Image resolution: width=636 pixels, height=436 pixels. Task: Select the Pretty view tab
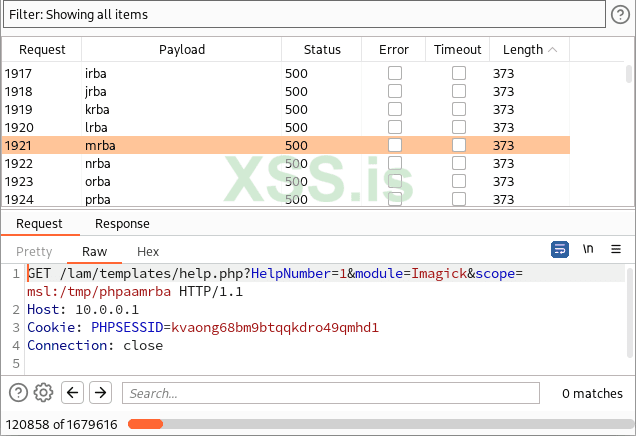(x=34, y=251)
